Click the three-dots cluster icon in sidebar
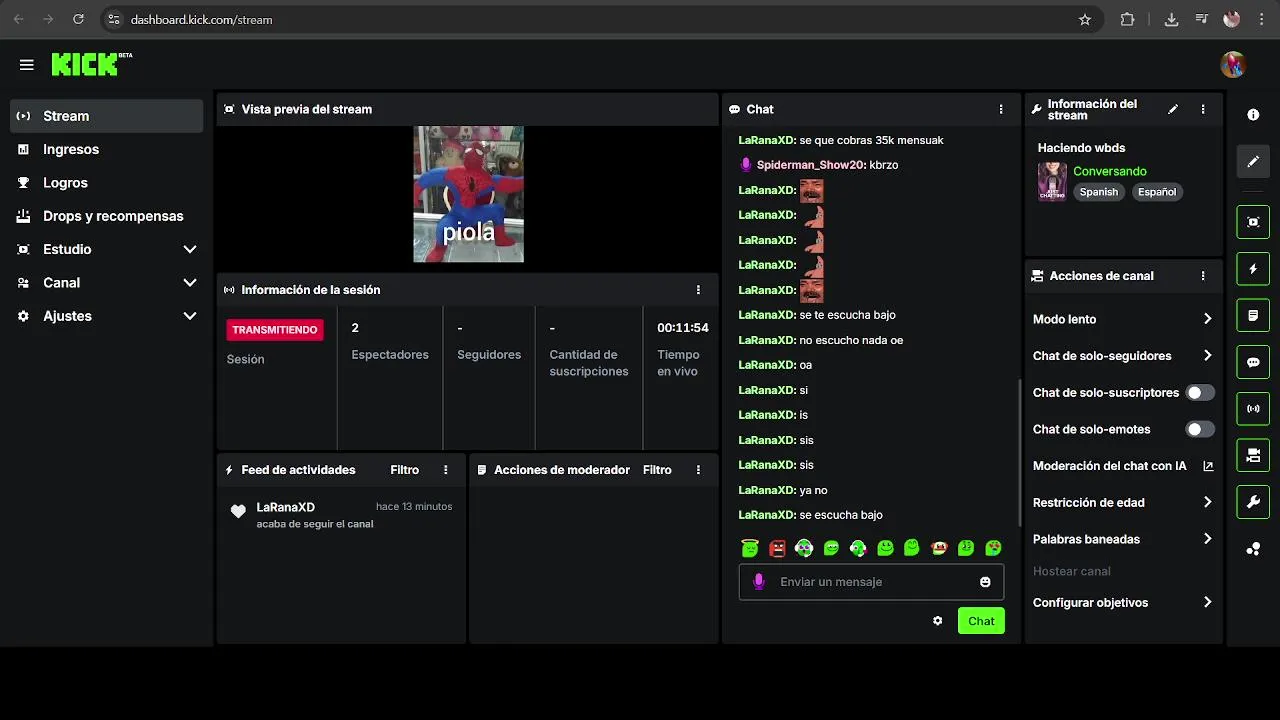 click(1253, 549)
